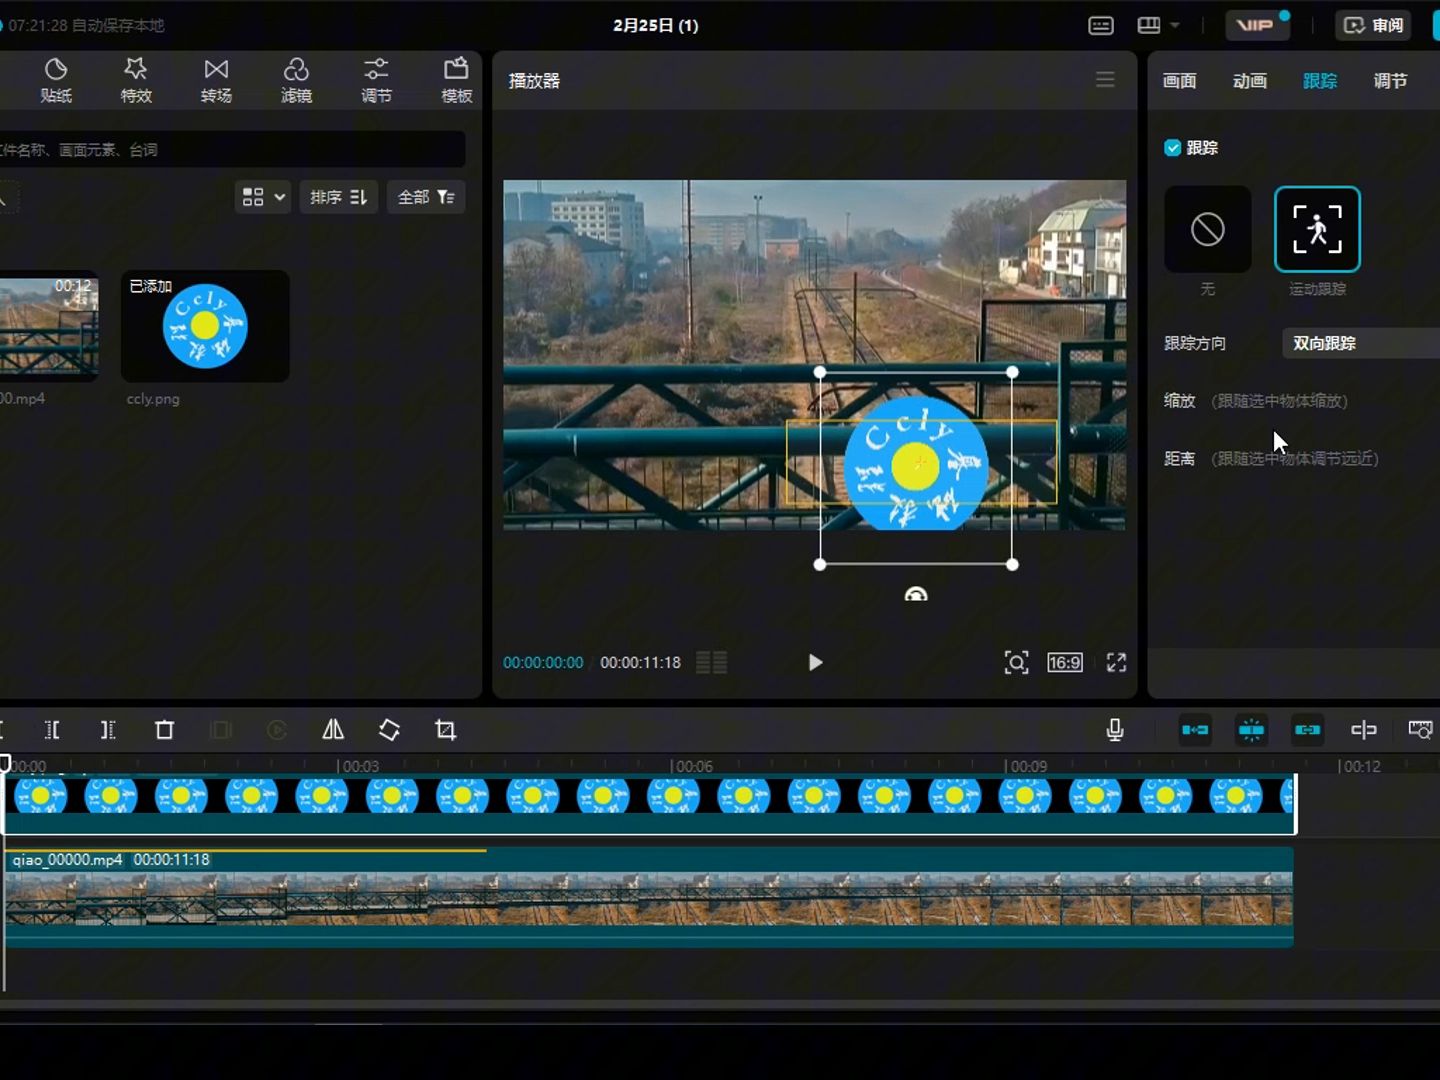
Task: Switch to the 画面 tab
Action: click(x=1179, y=81)
